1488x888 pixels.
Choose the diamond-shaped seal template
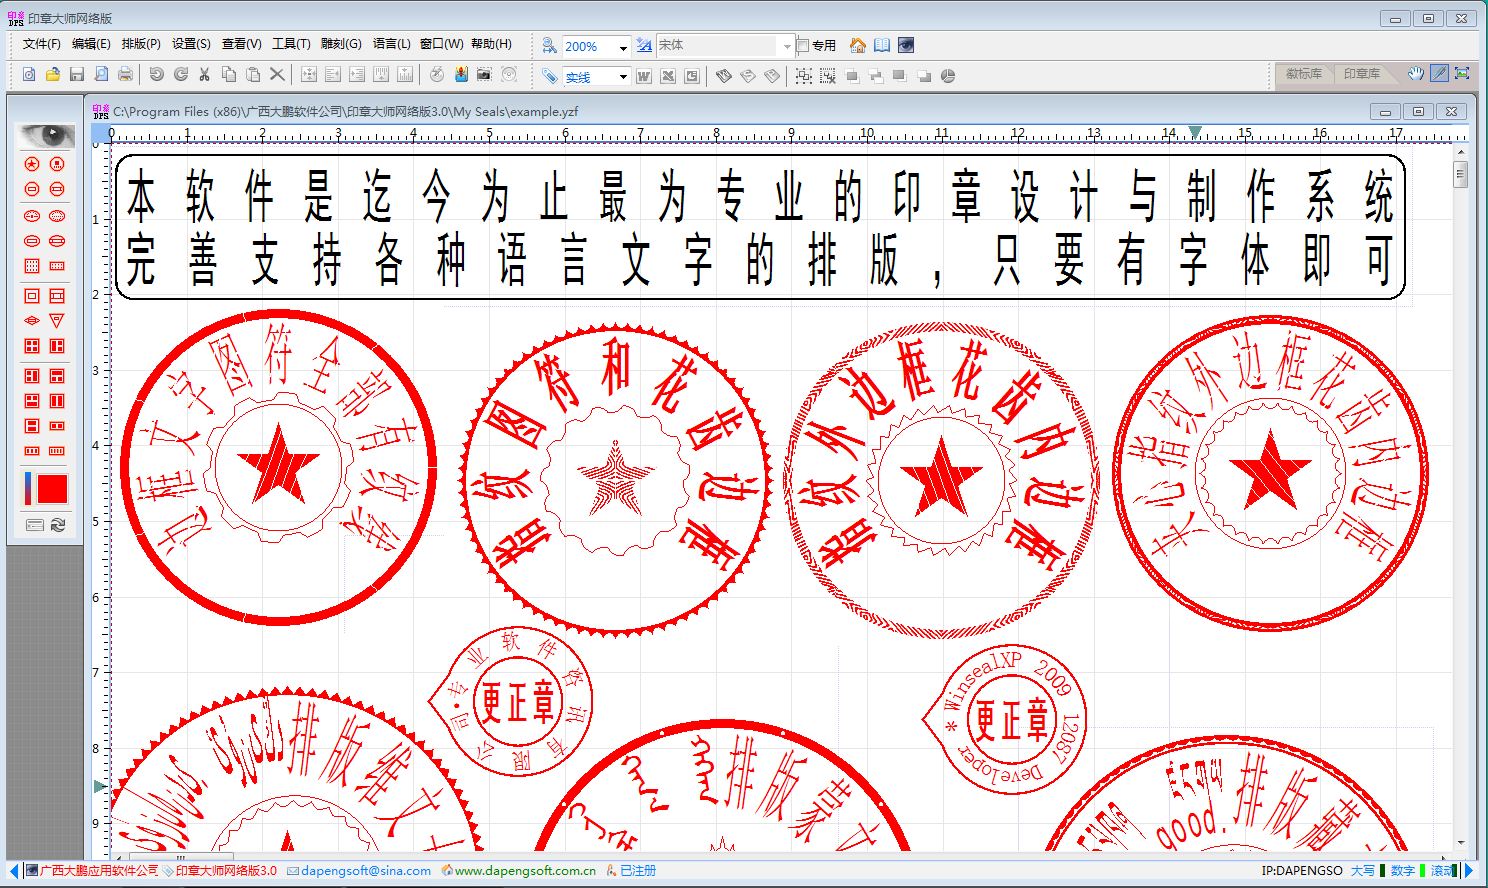(32, 321)
